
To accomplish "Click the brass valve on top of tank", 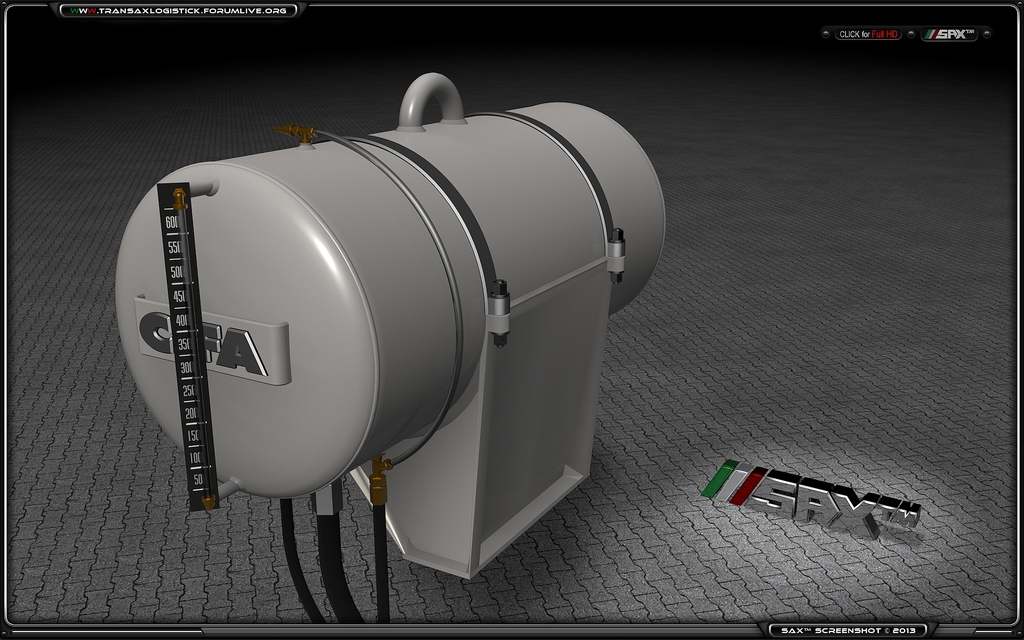I will [x=293, y=132].
